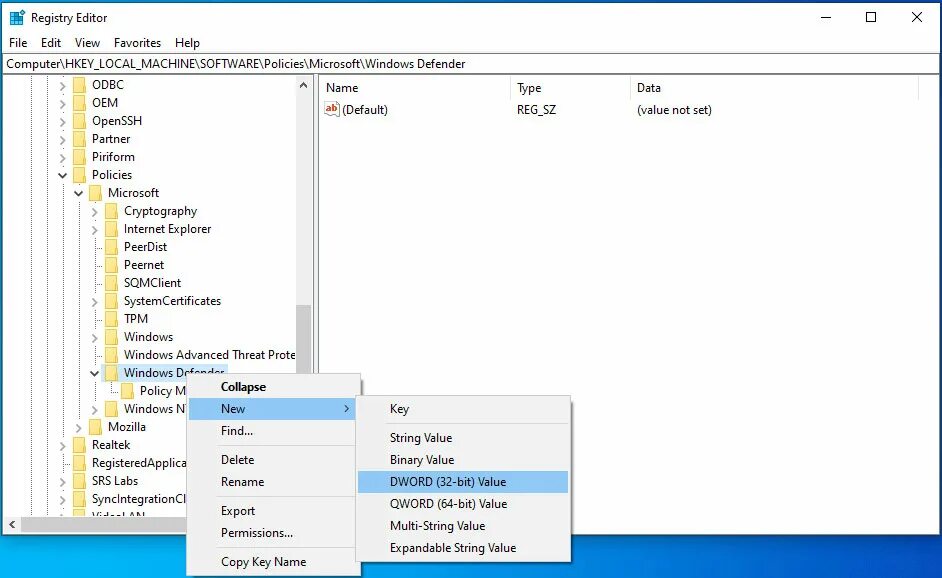942x578 pixels.
Task: Expand the OpenSSH tree node
Action: point(62,122)
